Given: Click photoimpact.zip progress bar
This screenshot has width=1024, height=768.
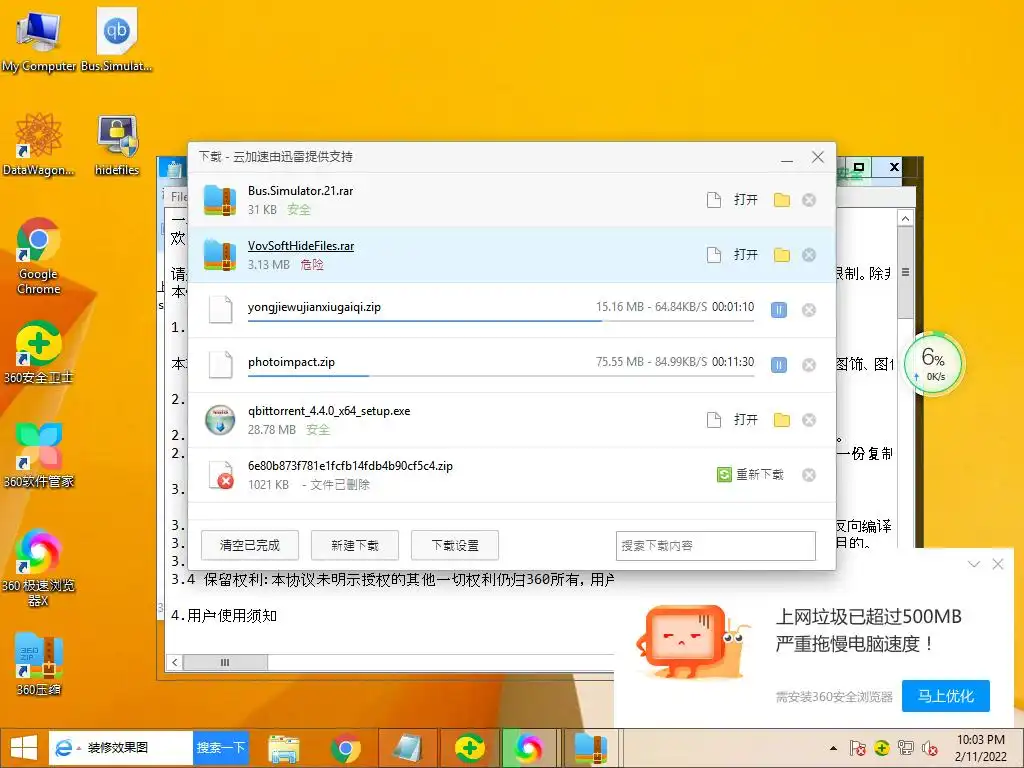Looking at the screenshot, I should point(501,376).
